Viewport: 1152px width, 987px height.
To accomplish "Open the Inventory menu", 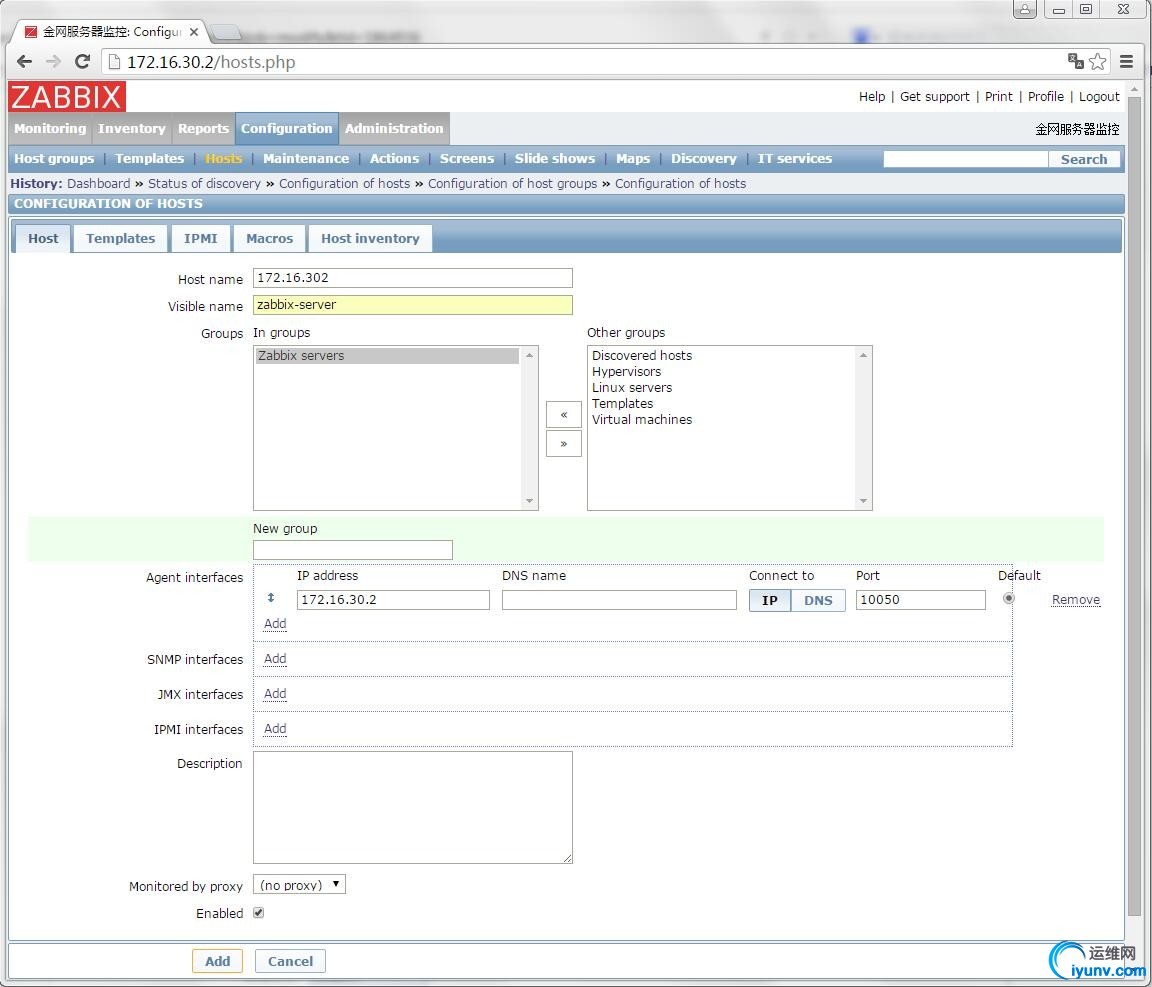I will tap(132, 129).
